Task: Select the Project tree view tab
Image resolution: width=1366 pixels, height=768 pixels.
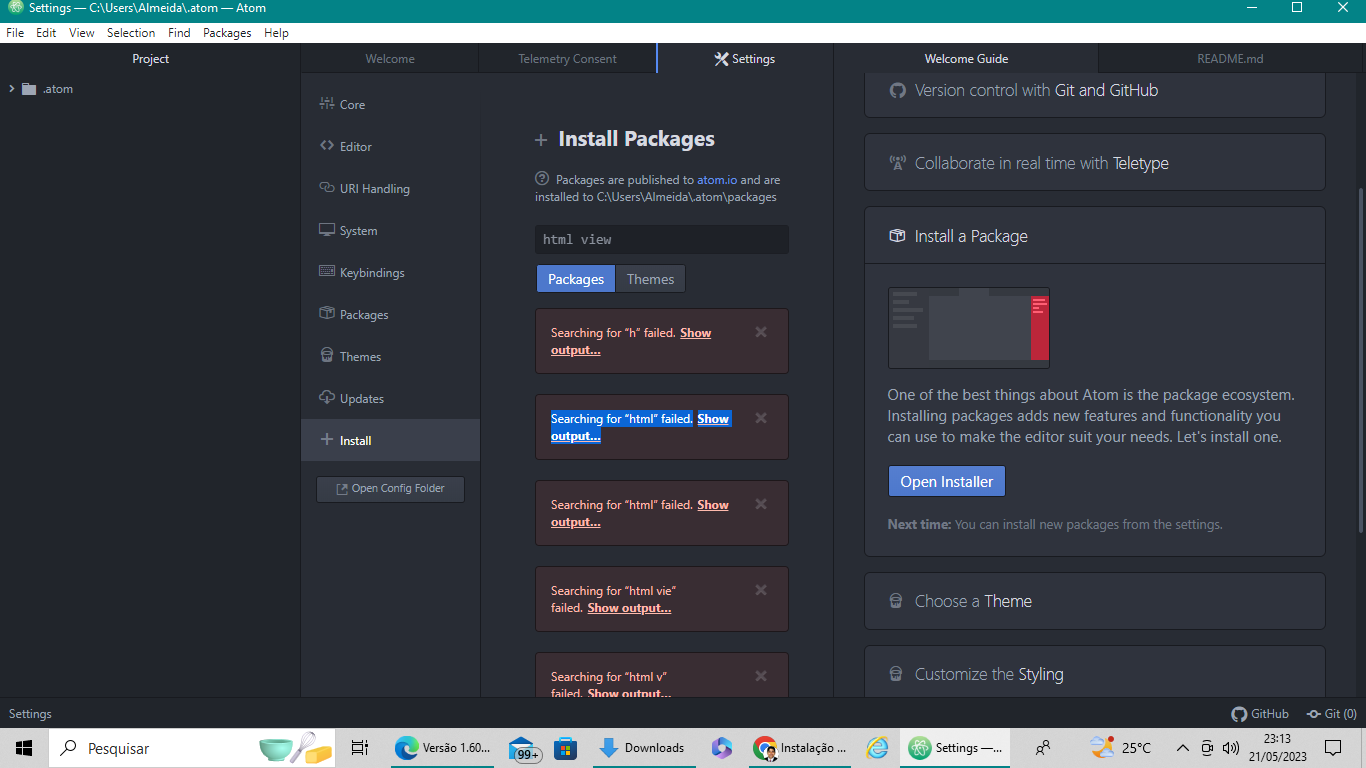Action: pyautogui.click(x=150, y=59)
